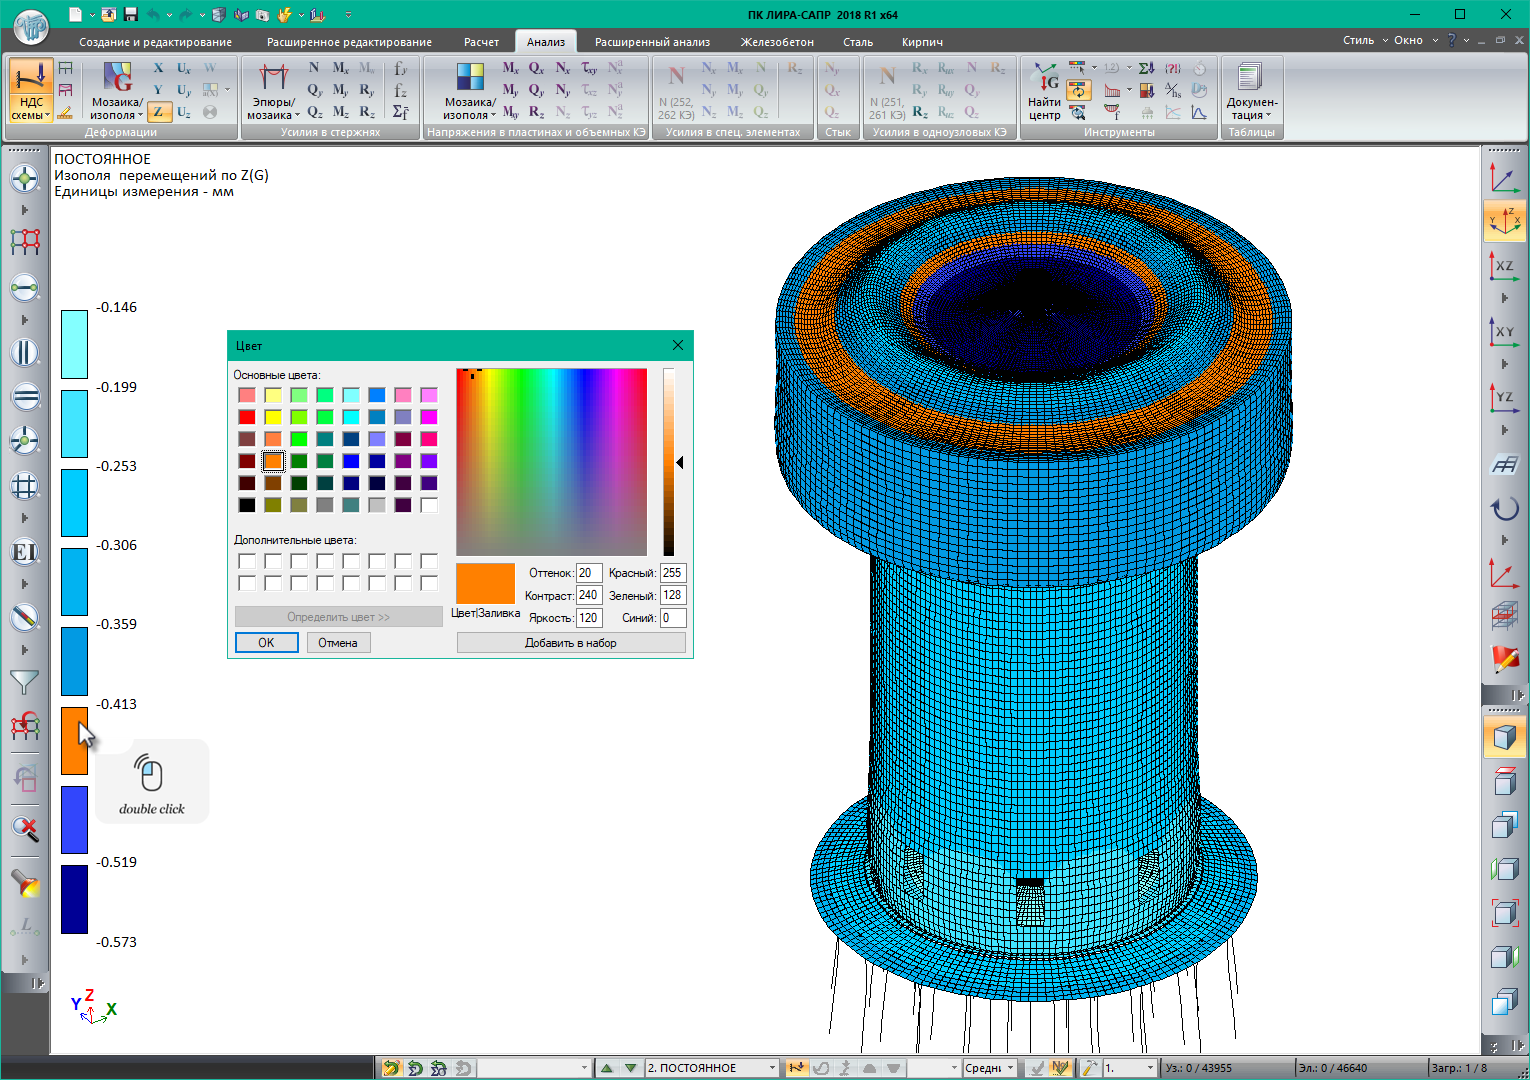Select the YZ projection view icon
This screenshot has width=1530, height=1080.
(1504, 397)
